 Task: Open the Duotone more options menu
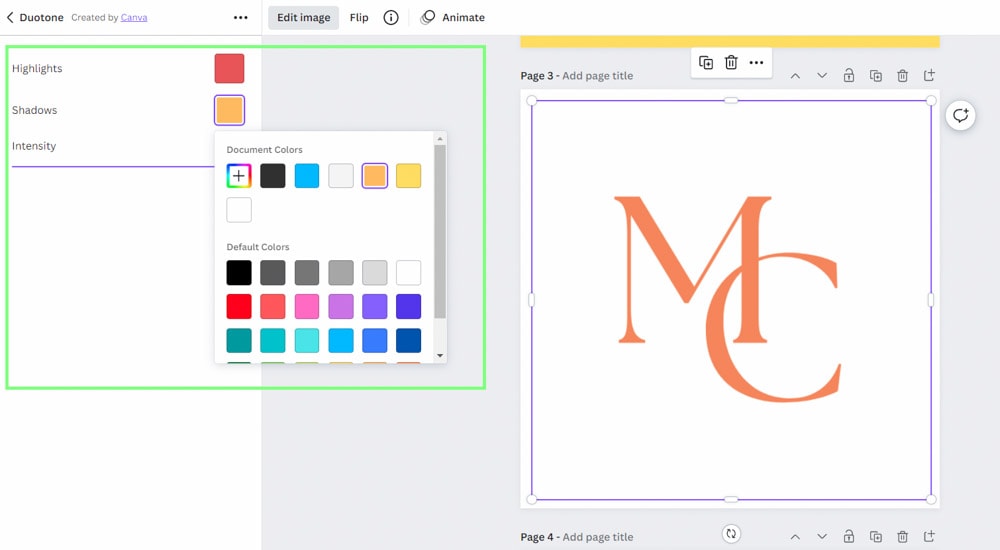tap(240, 18)
